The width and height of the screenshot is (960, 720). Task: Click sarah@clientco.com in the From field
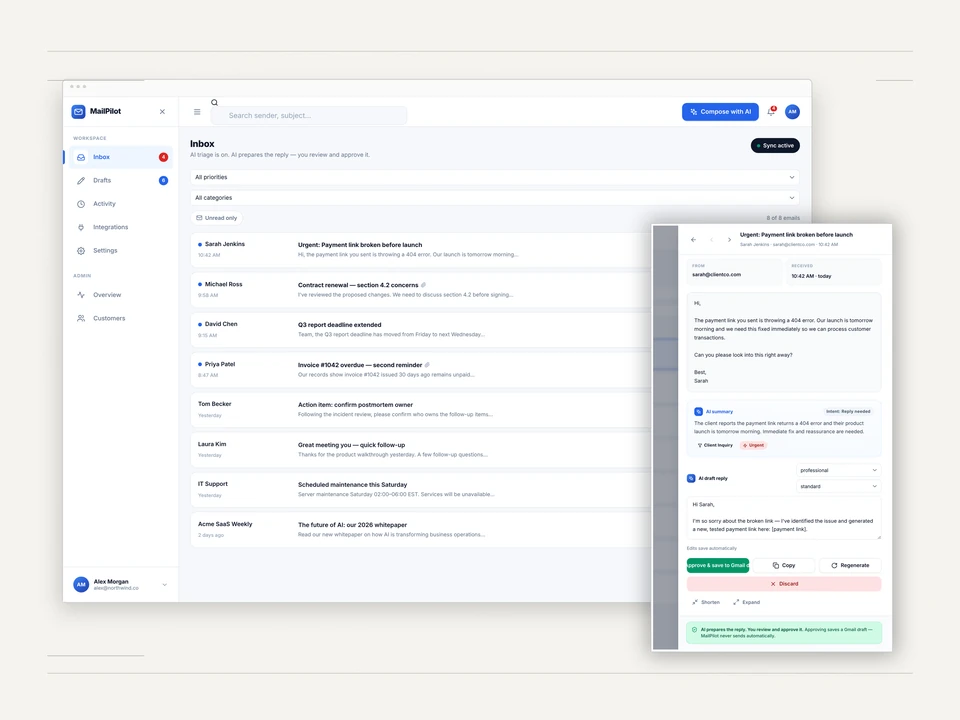click(716, 275)
